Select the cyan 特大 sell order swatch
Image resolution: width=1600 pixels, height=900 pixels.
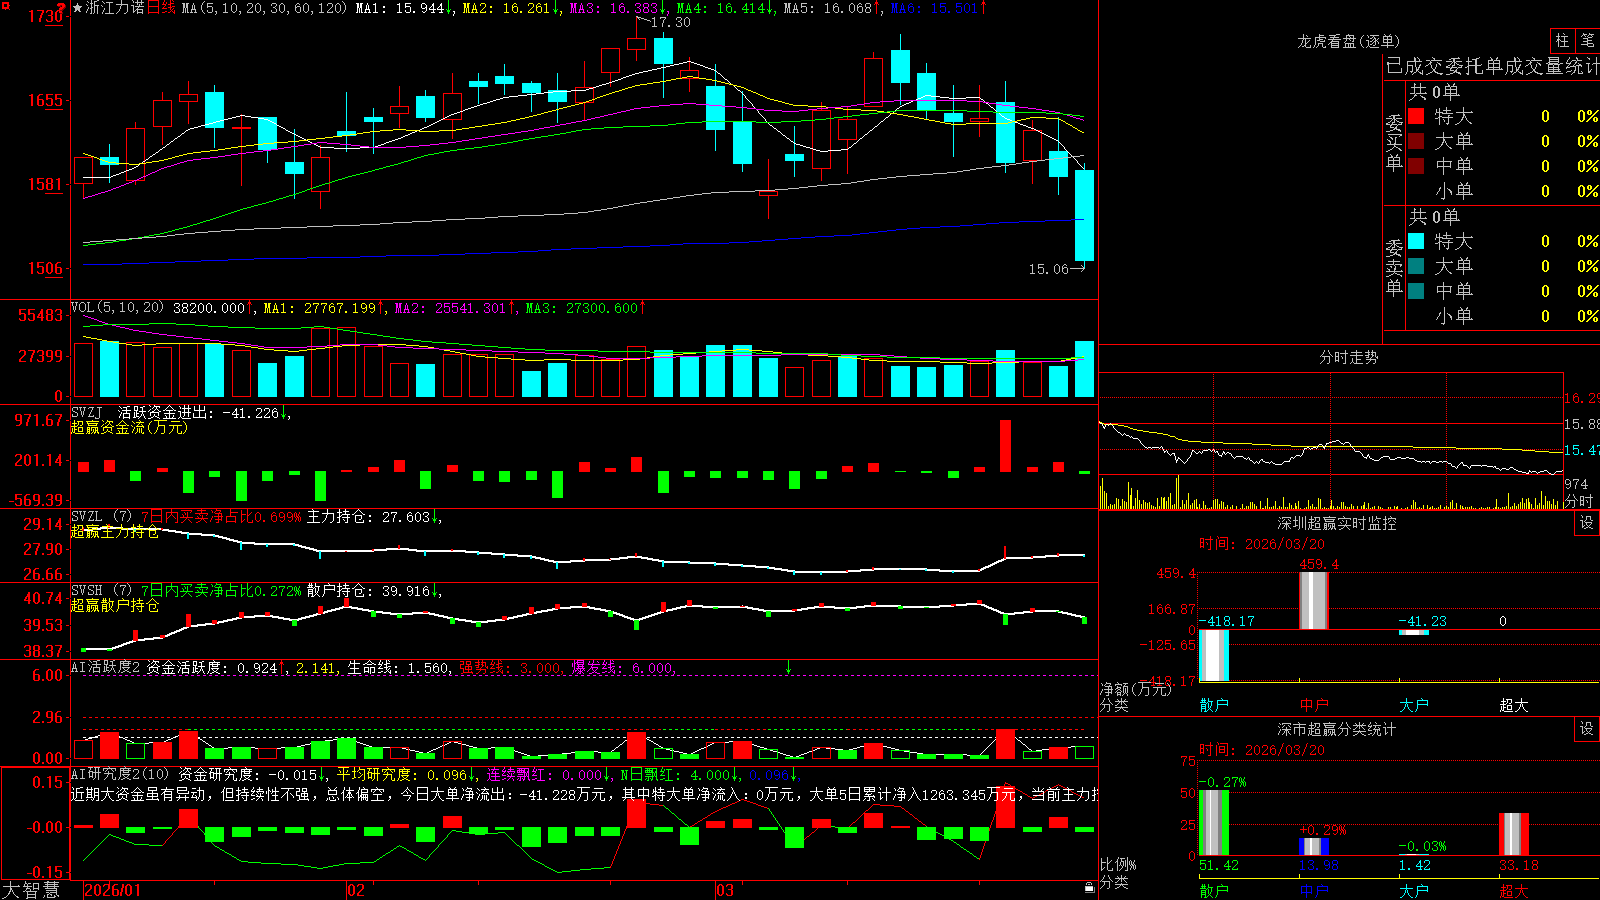pos(1416,241)
